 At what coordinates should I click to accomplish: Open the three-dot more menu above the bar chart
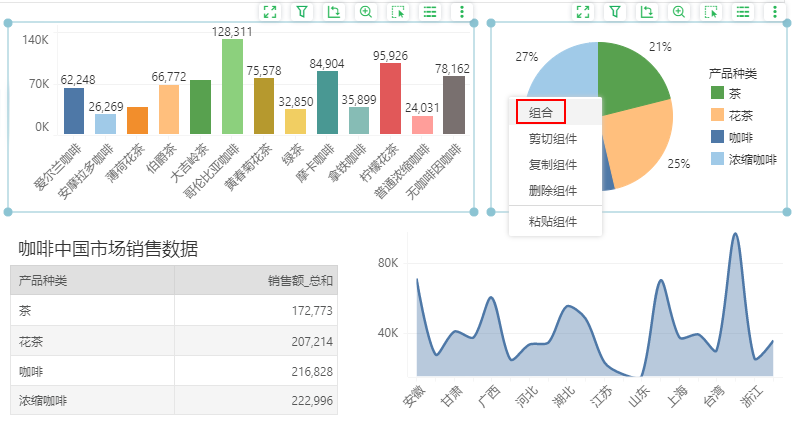point(462,12)
